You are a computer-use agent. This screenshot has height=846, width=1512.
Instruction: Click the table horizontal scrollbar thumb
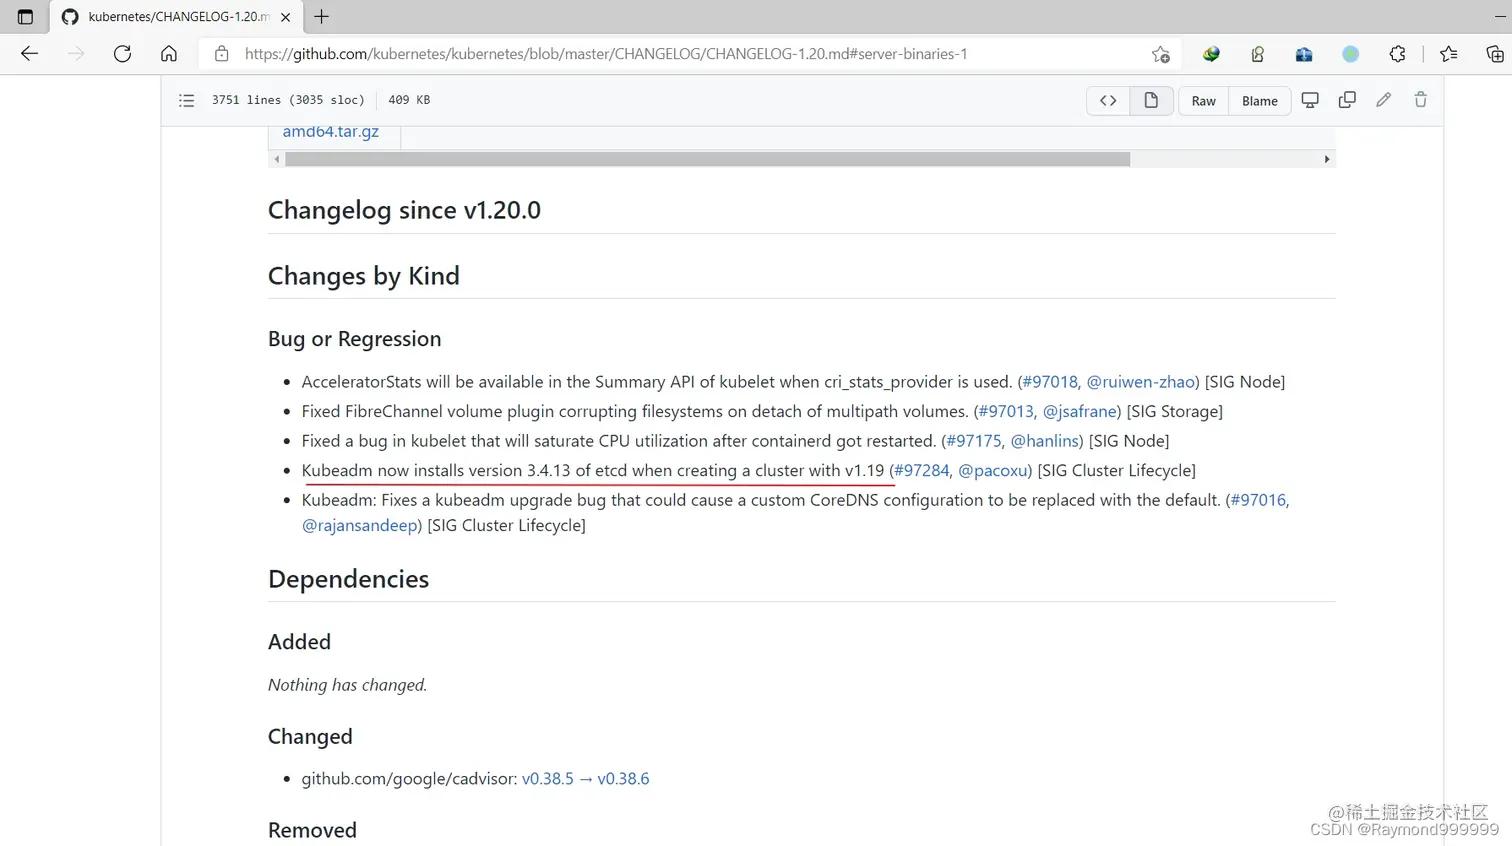click(x=707, y=159)
